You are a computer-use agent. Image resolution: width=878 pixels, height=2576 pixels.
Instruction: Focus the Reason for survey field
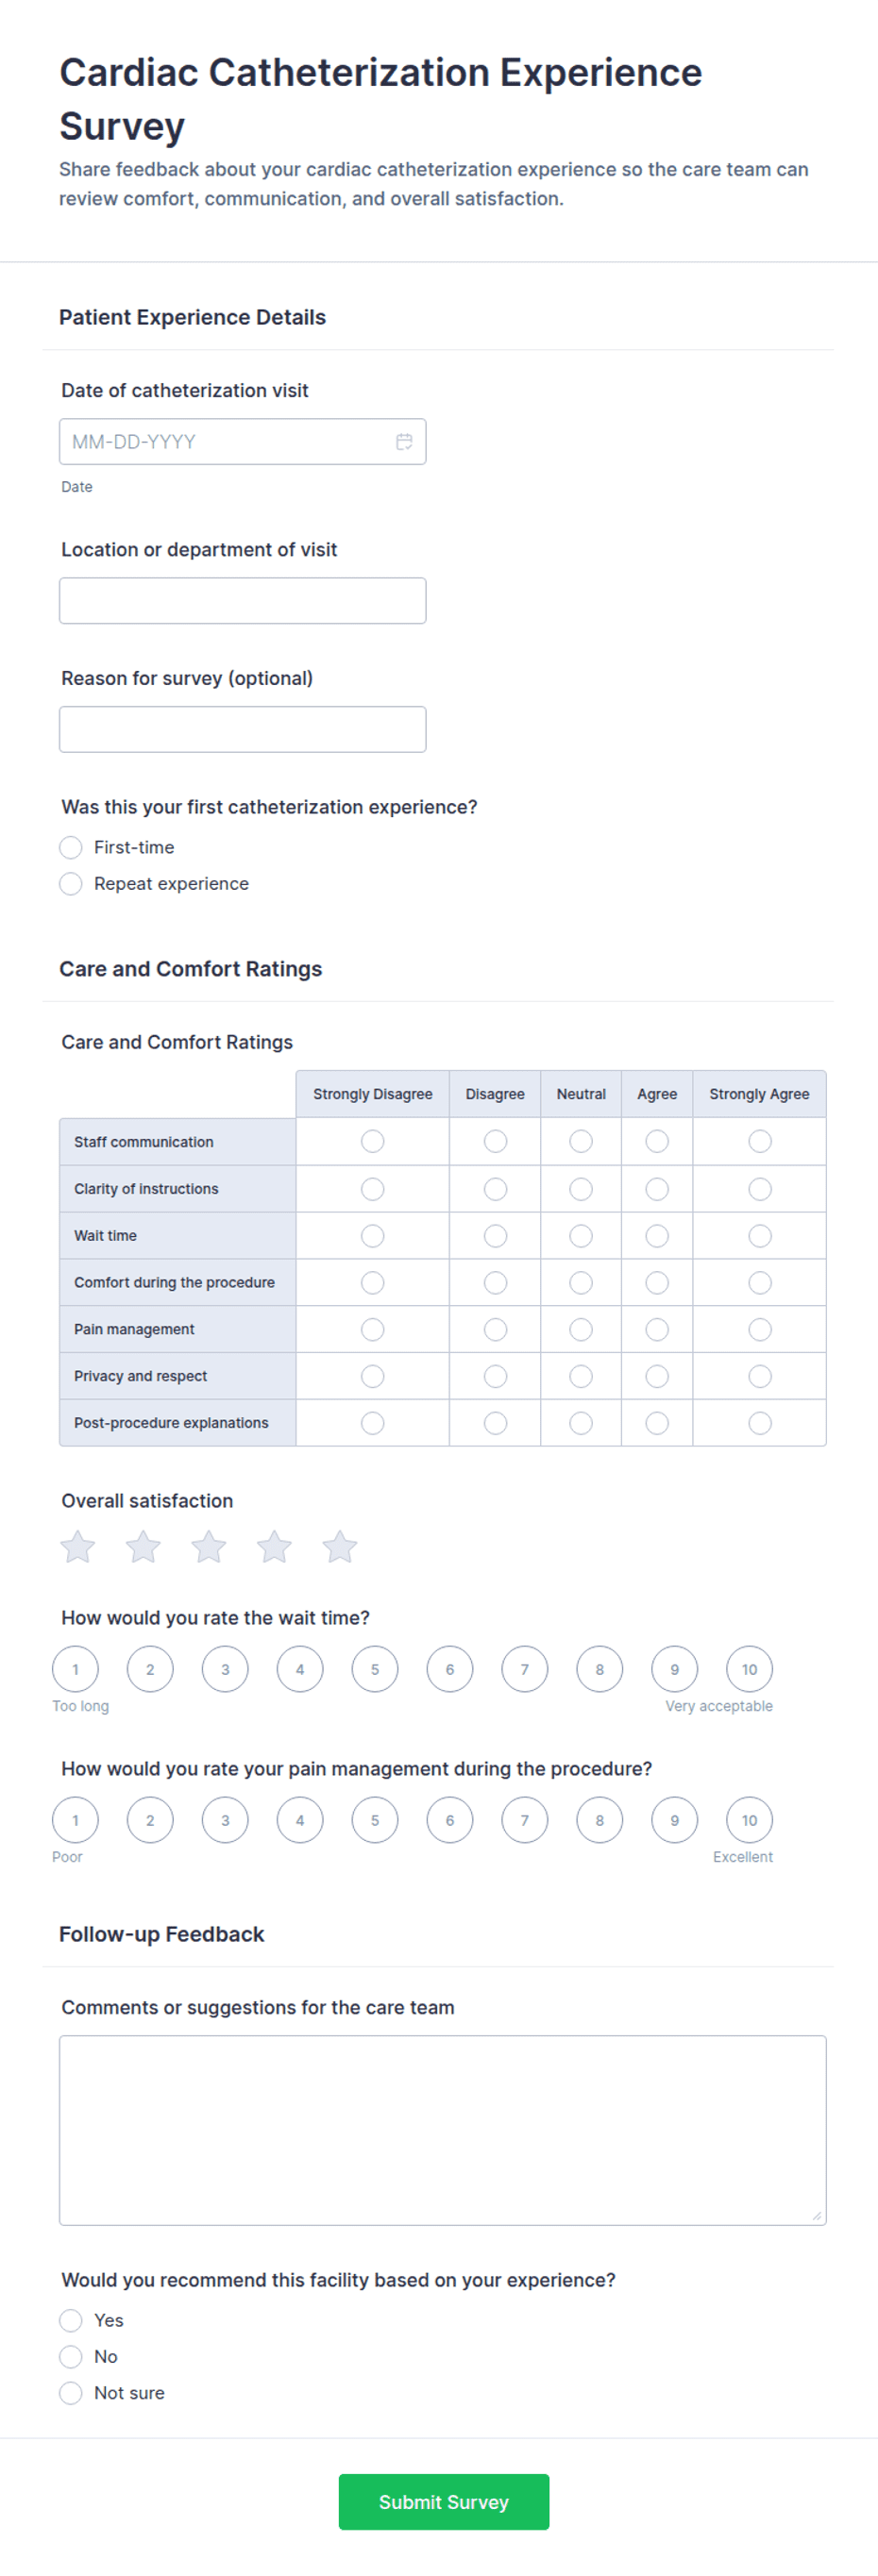click(x=243, y=729)
